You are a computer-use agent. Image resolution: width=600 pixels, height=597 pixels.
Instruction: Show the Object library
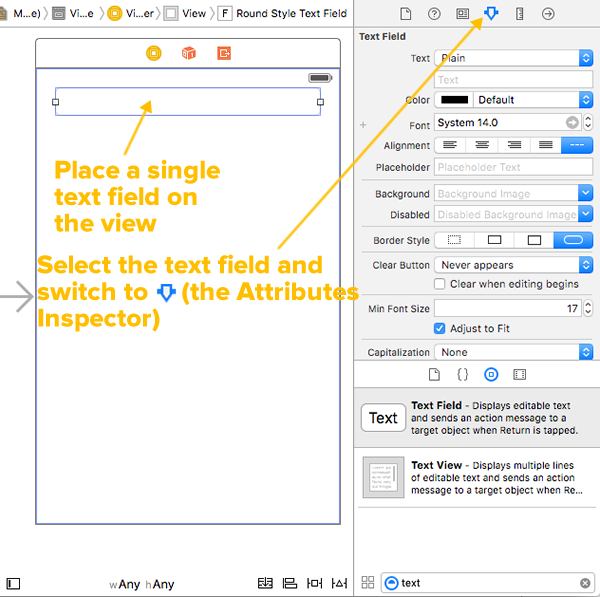[491, 374]
